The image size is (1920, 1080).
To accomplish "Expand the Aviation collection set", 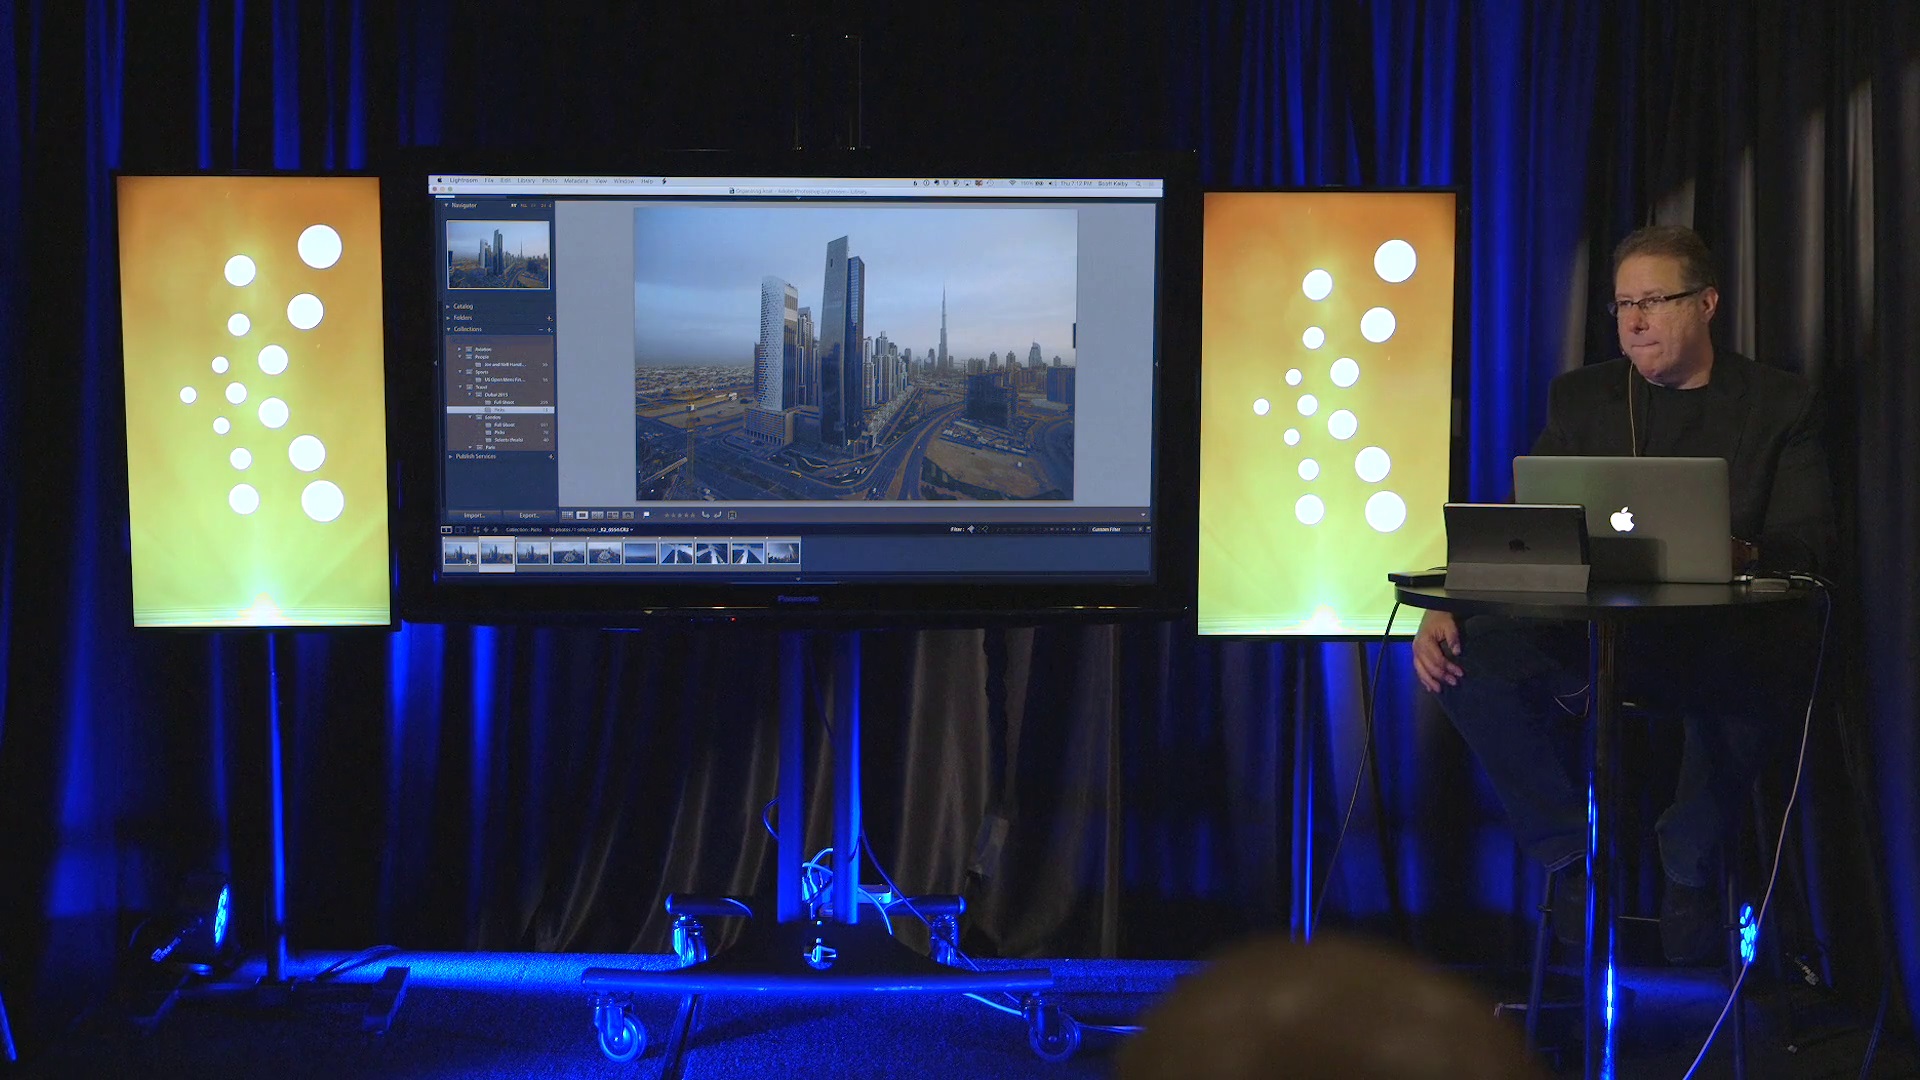I will pyautogui.click(x=460, y=349).
